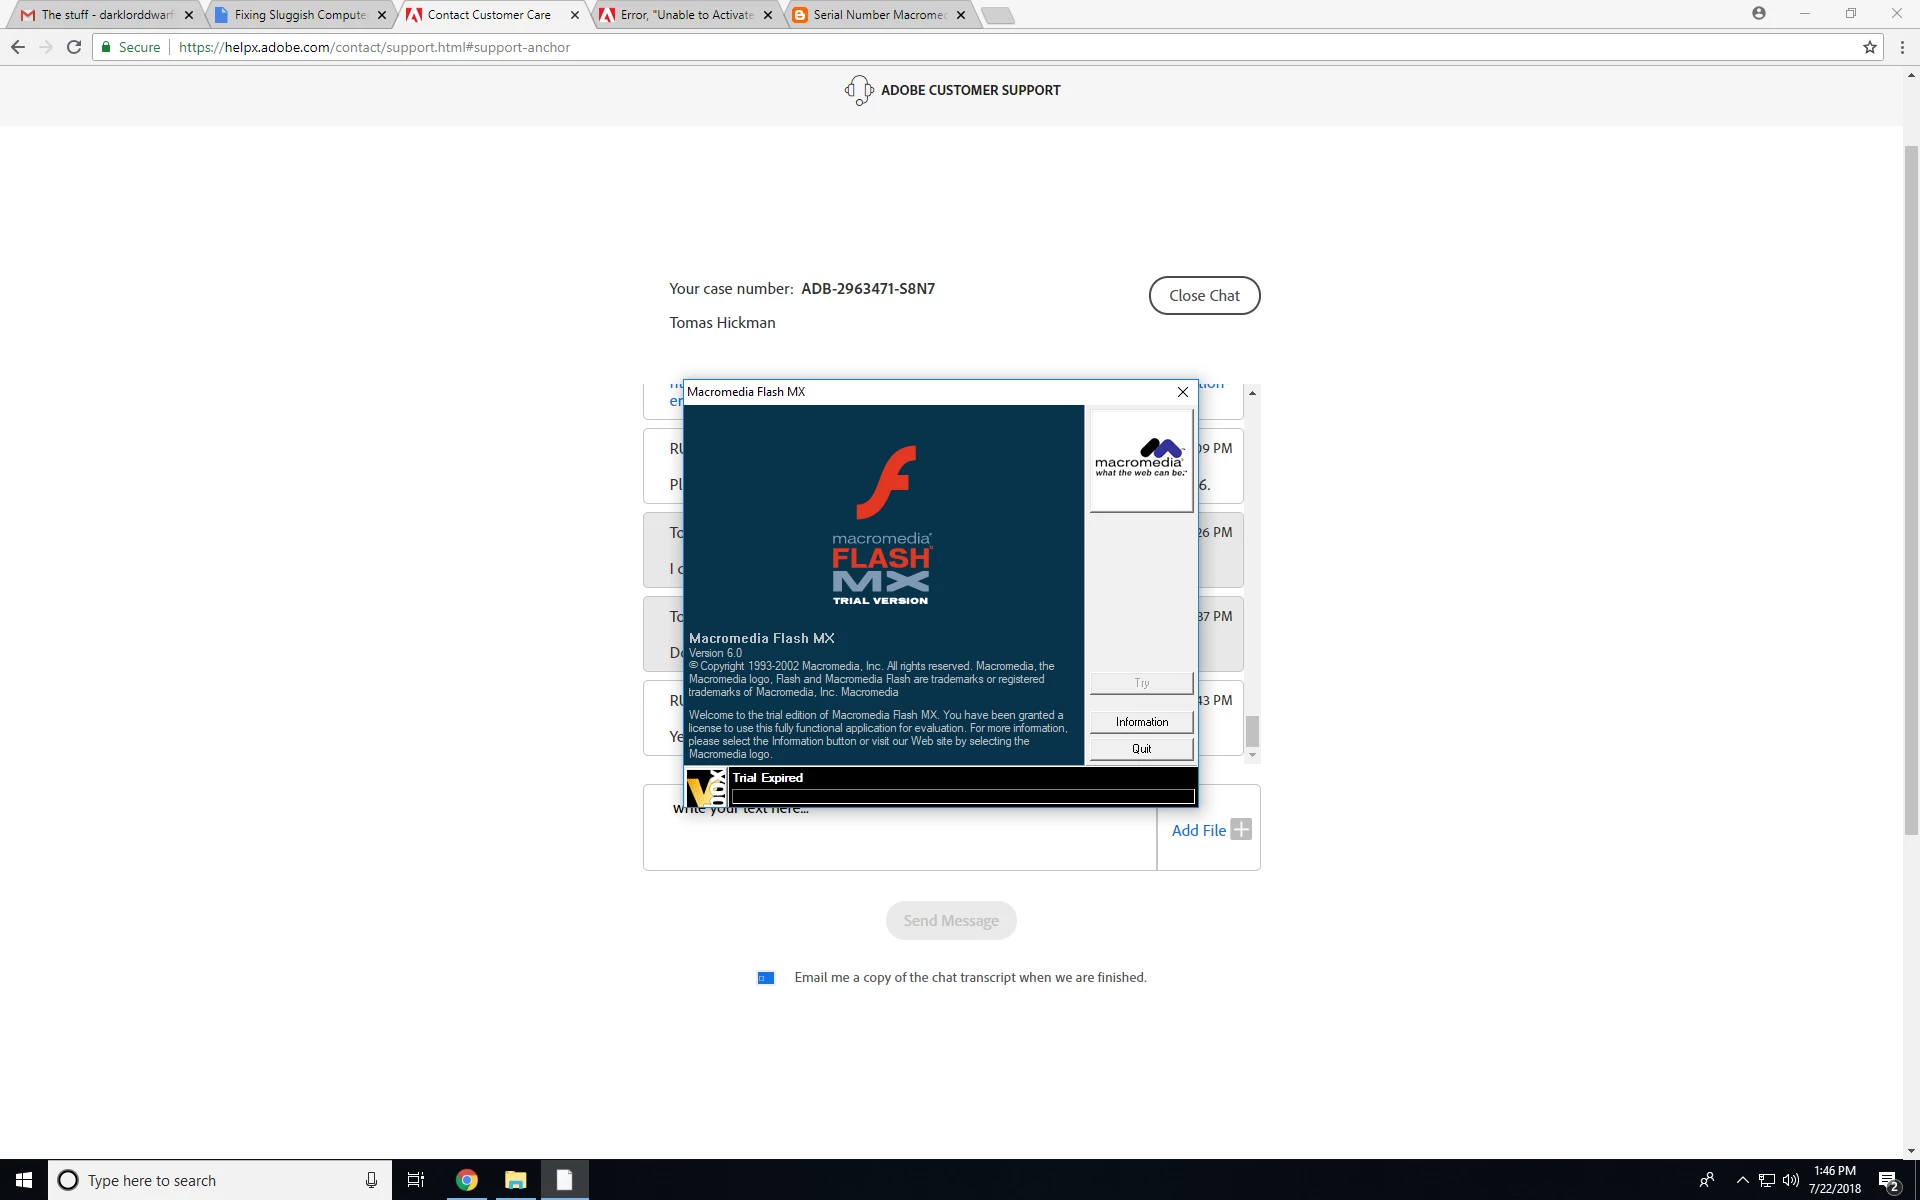
Task: Open Chrome from the Windows taskbar
Action: (x=466, y=1180)
